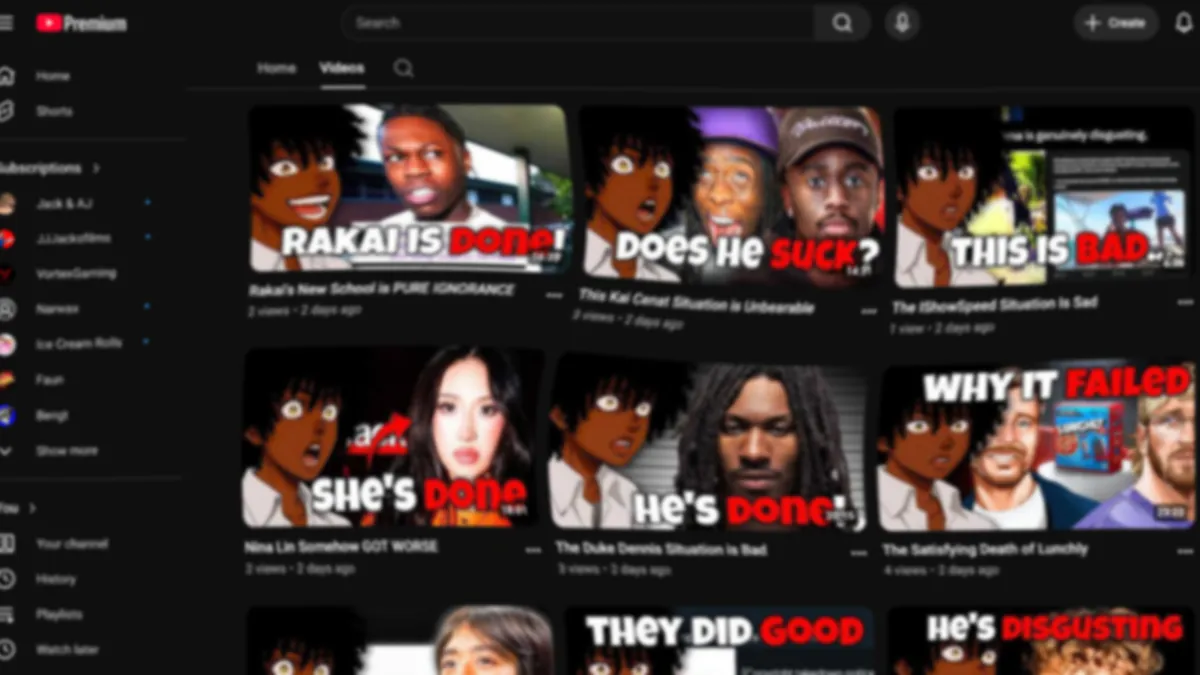Open title Rakai's New School is PURE IGNORANCE
The image size is (1200, 675).
(x=382, y=289)
